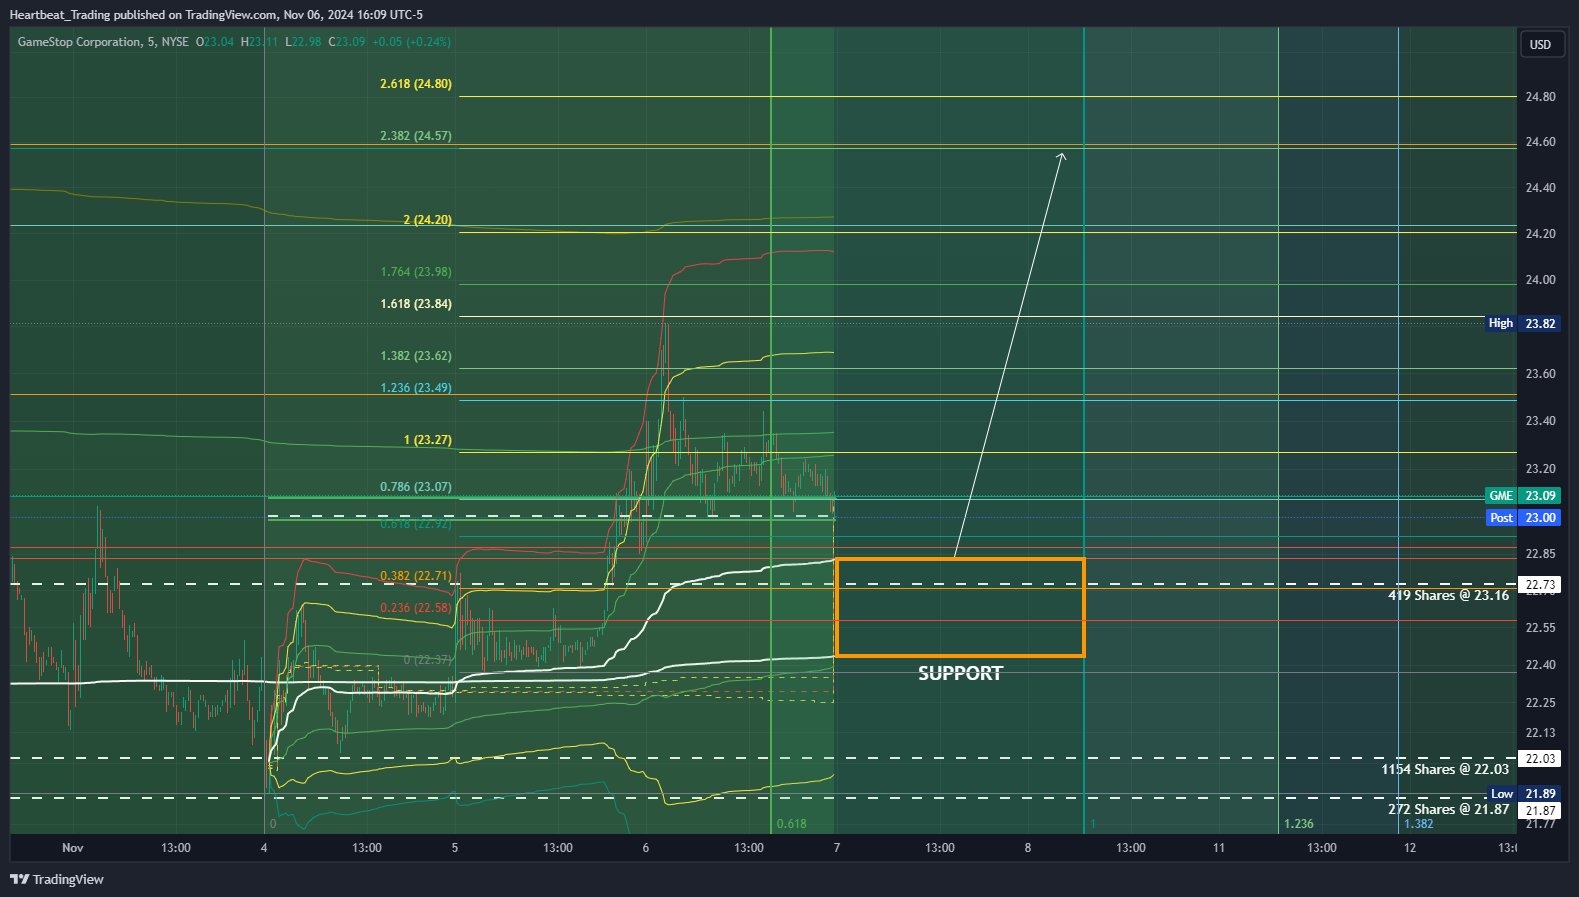The width and height of the screenshot is (1579, 897).
Task: Click the day 4 time axis label
Action: 264,848
